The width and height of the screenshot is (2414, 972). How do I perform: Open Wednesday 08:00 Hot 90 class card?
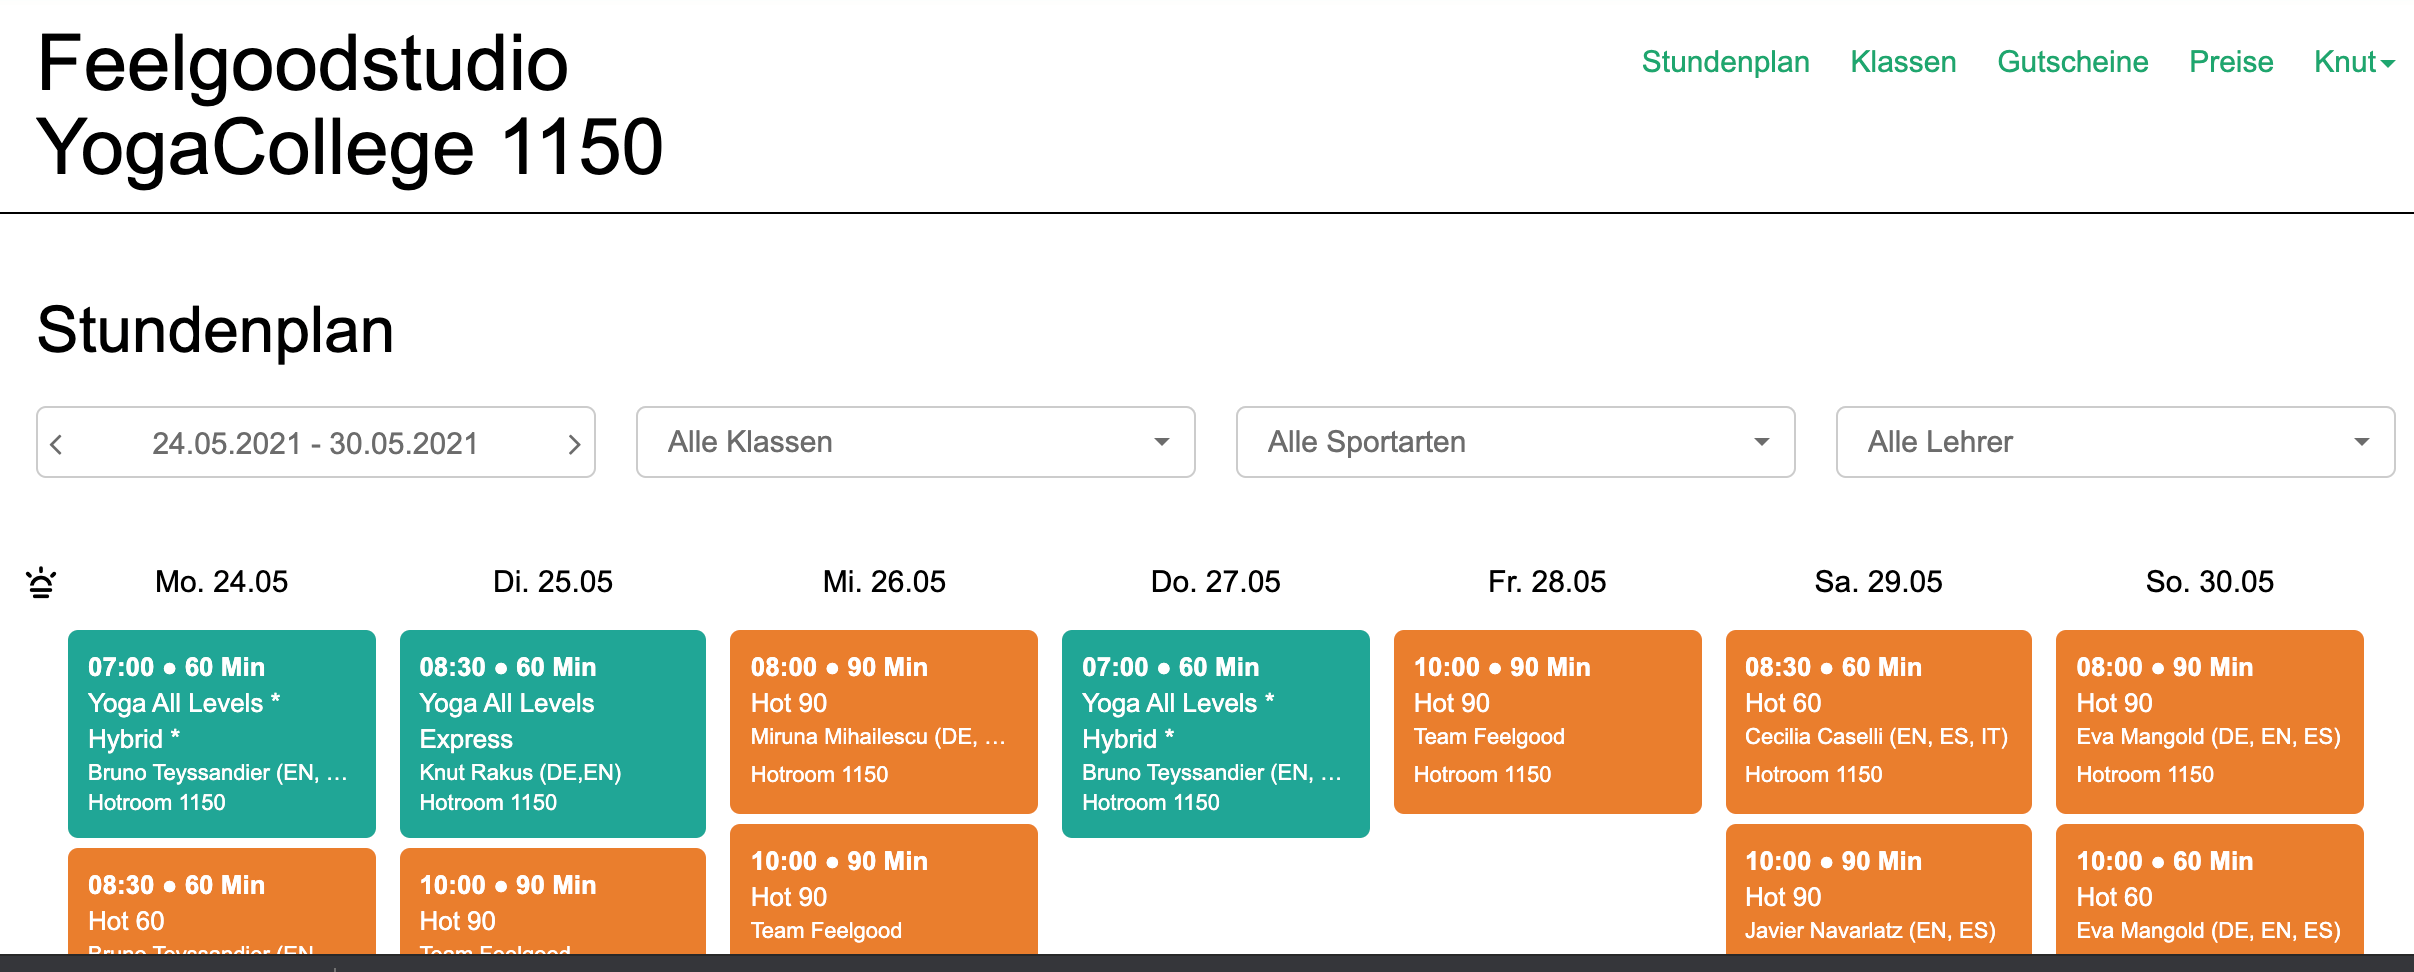pyautogui.click(x=883, y=721)
